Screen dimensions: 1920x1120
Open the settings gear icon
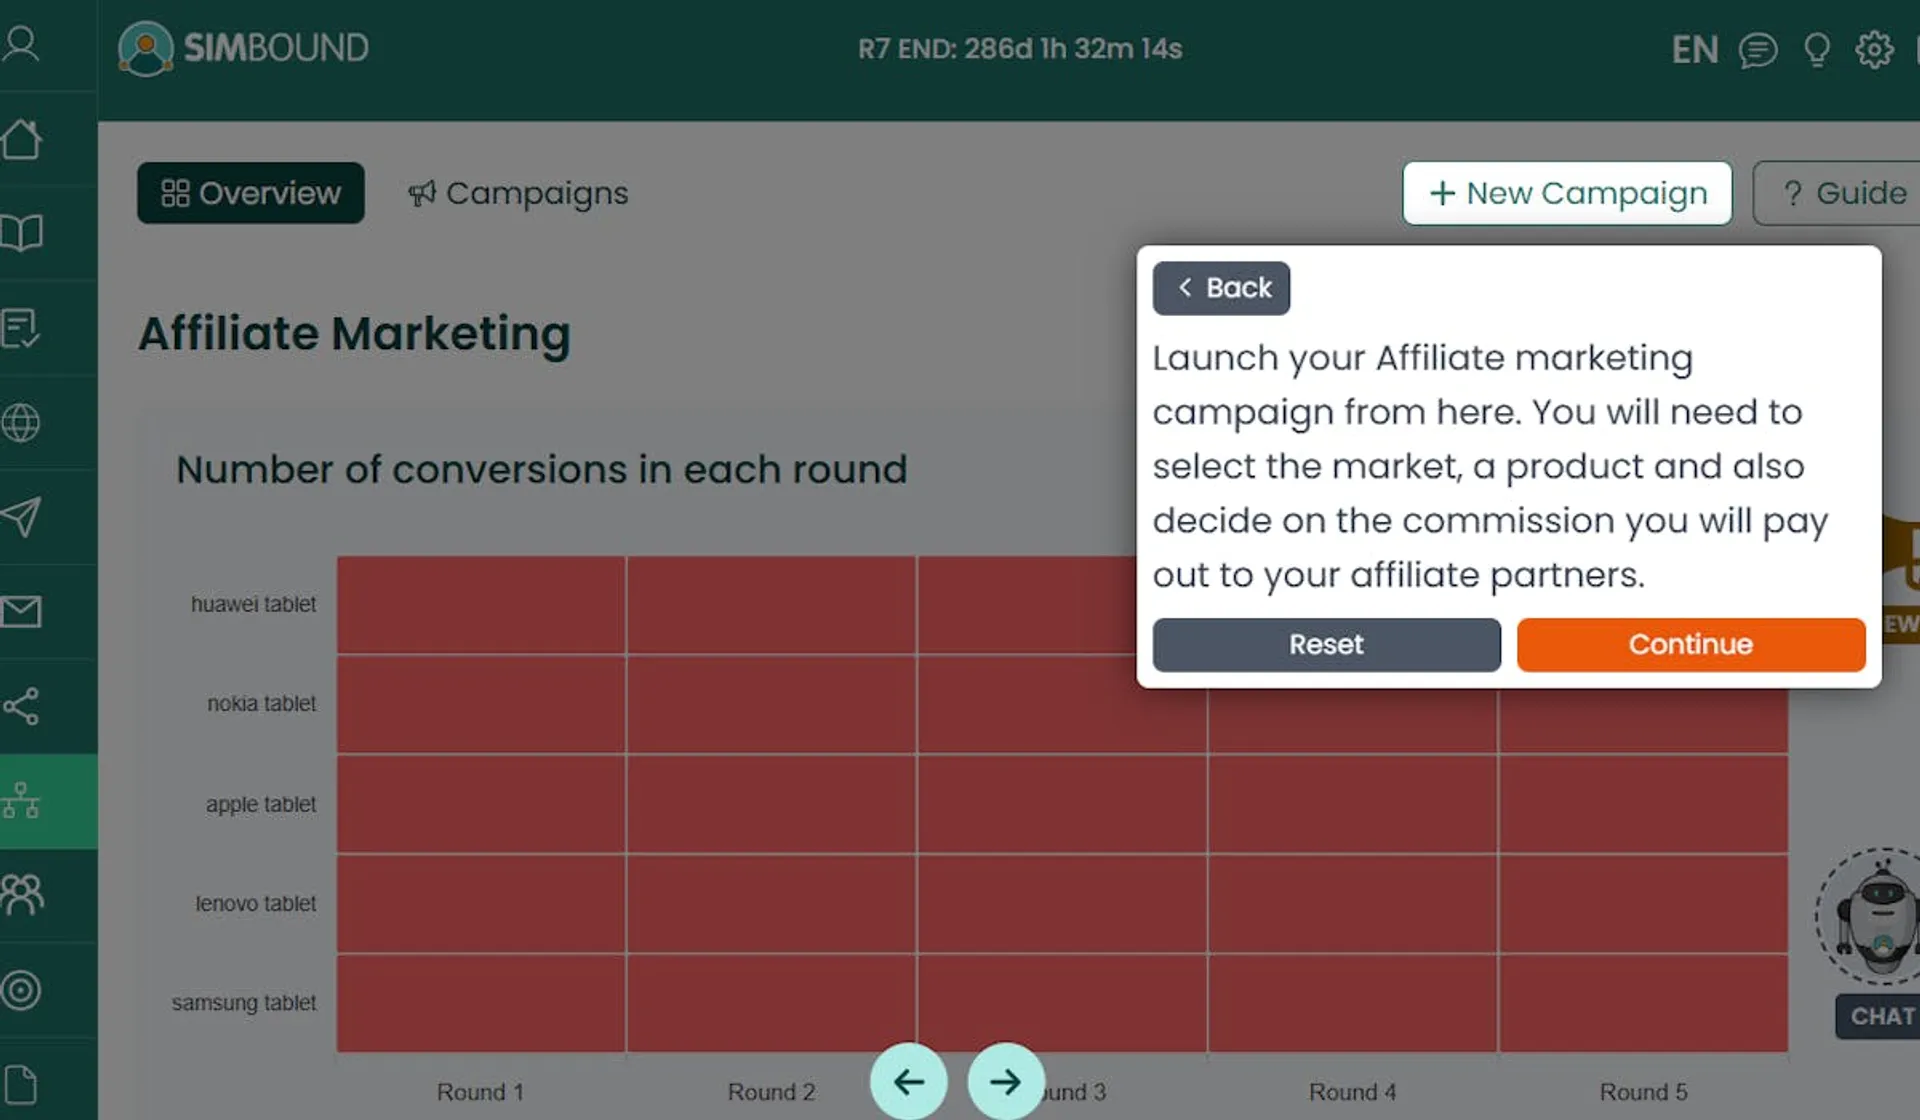tap(1873, 49)
